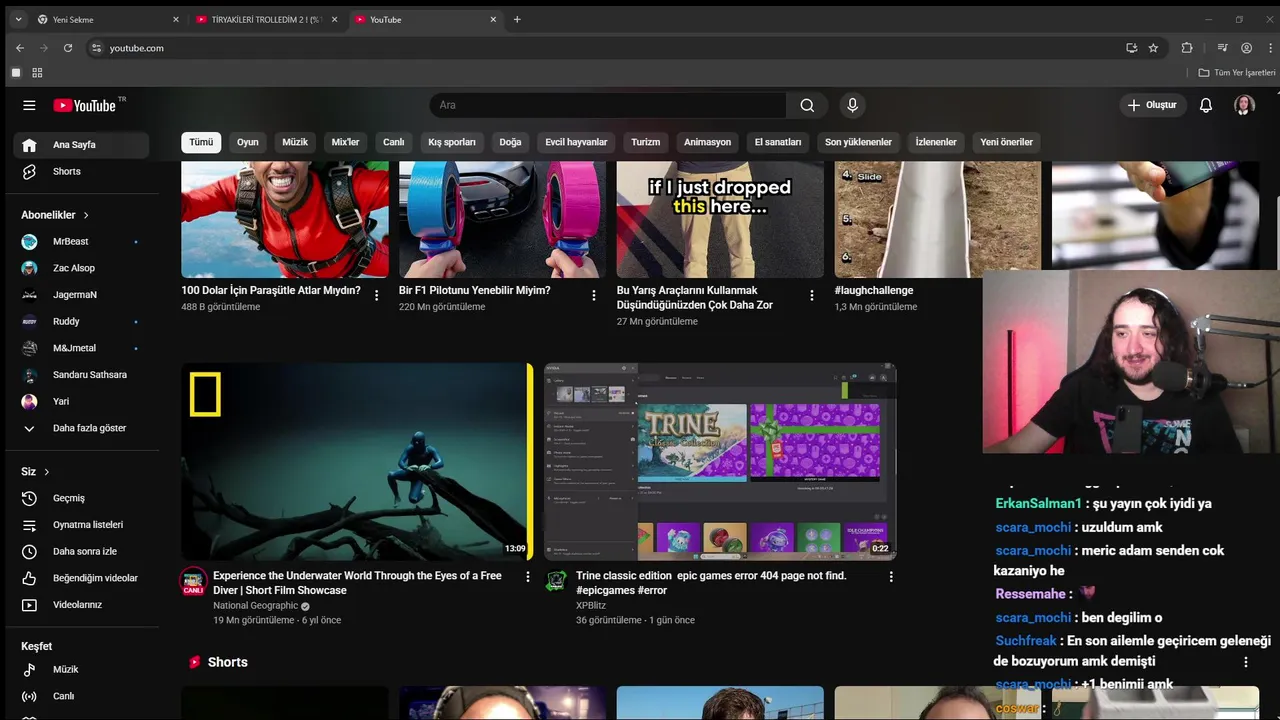Open options for Trine classic video
The image size is (1280, 720).
tap(891, 576)
